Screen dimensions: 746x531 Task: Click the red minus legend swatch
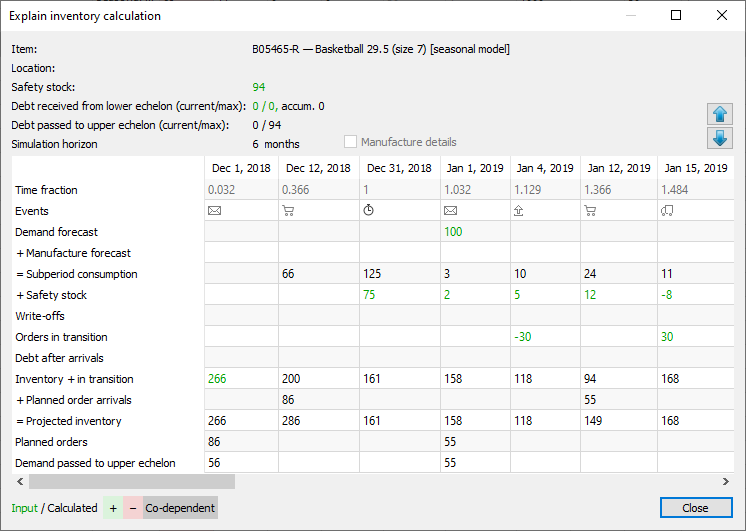(133, 508)
